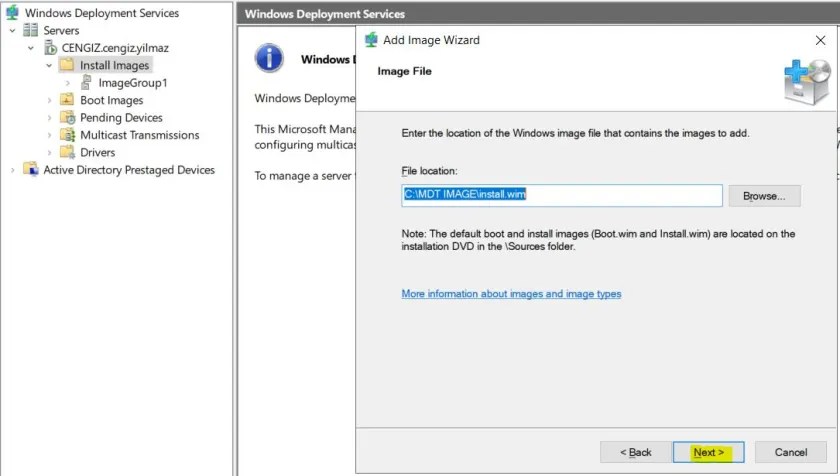Click the Browse... button

tap(764, 196)
